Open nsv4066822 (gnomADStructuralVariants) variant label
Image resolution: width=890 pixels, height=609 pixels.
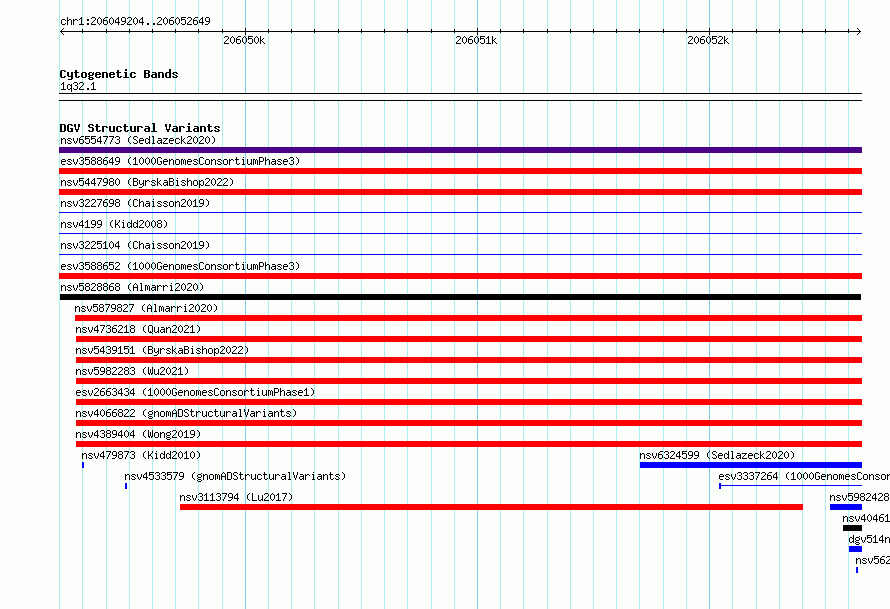[186, 413]
